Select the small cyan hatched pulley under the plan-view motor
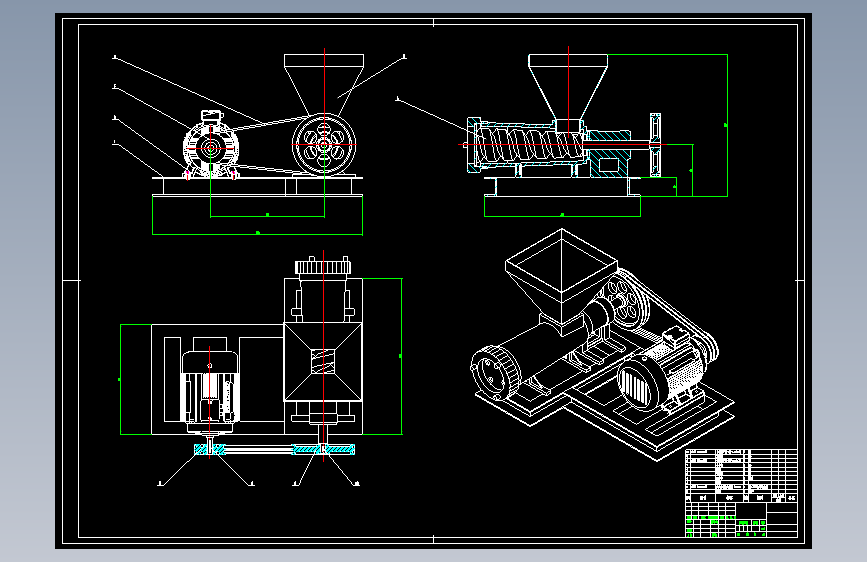Viewport: 867px width, 562px height. point(210,450)
